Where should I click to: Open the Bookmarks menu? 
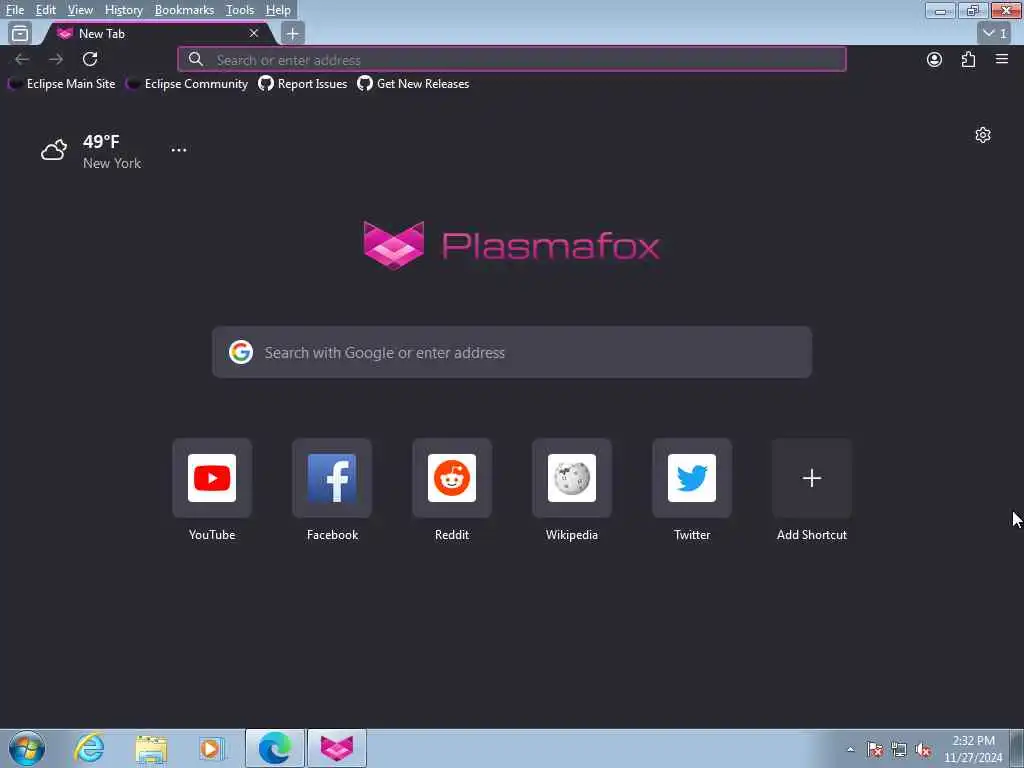184,10
